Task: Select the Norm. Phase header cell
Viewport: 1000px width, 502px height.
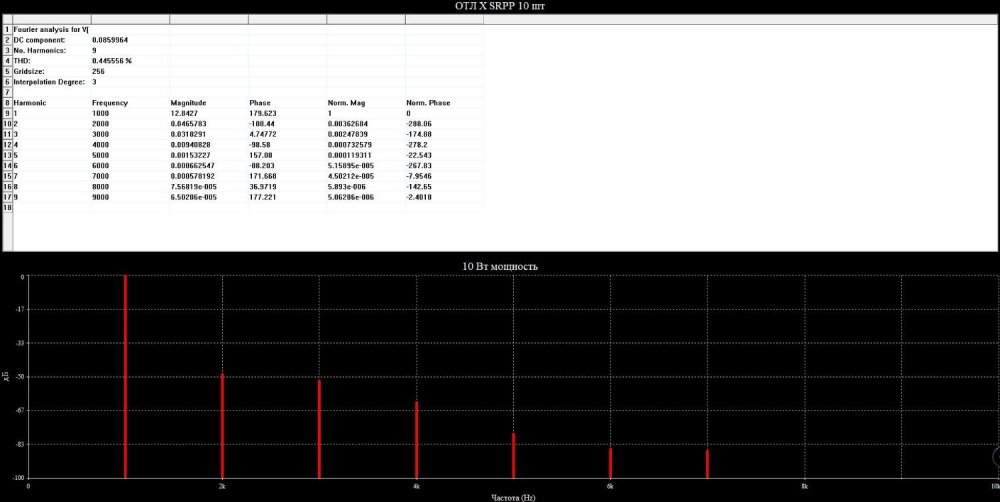Action: pos(428,103)
